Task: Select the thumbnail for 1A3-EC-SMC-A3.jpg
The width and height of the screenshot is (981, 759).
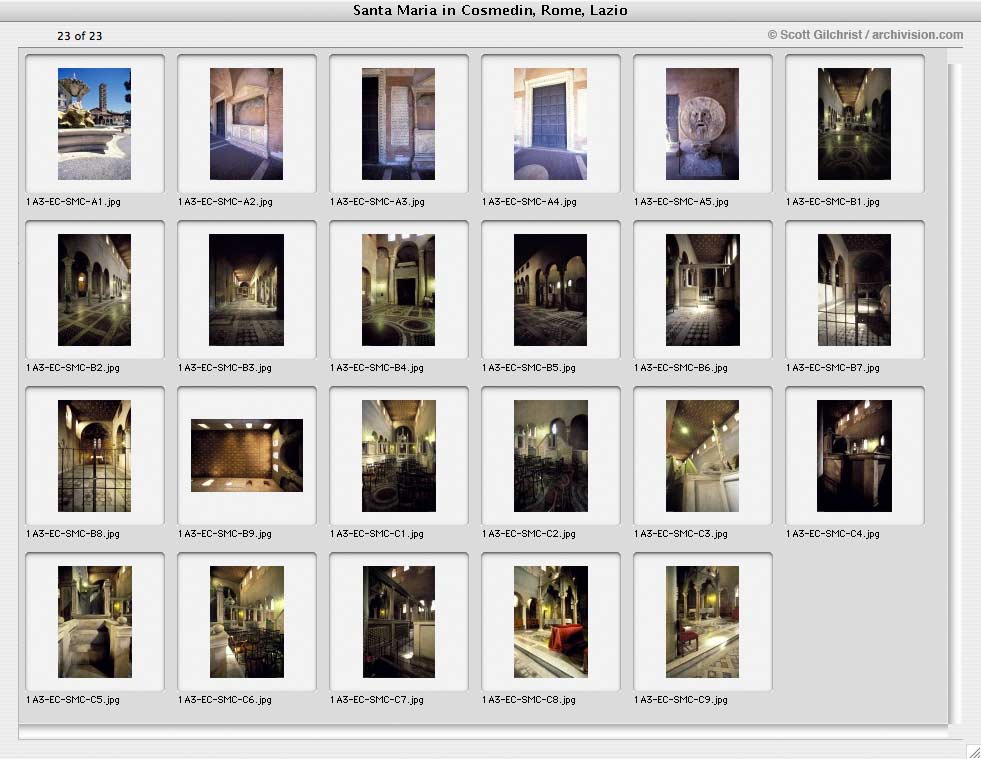Action: pos(399,124)
